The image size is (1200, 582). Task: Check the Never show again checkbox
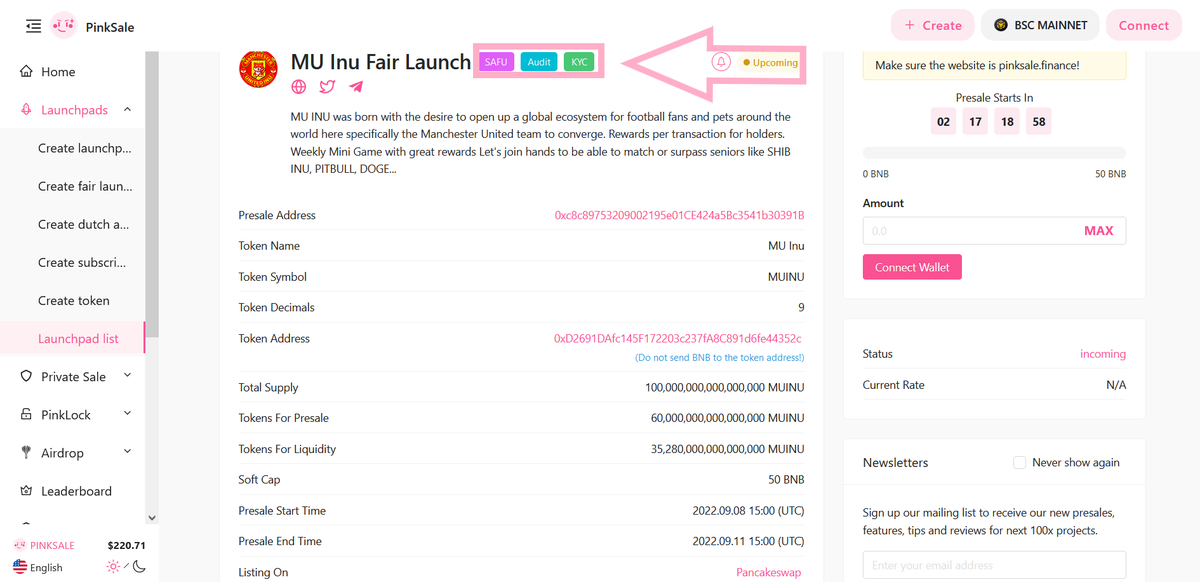[1019, 462]
